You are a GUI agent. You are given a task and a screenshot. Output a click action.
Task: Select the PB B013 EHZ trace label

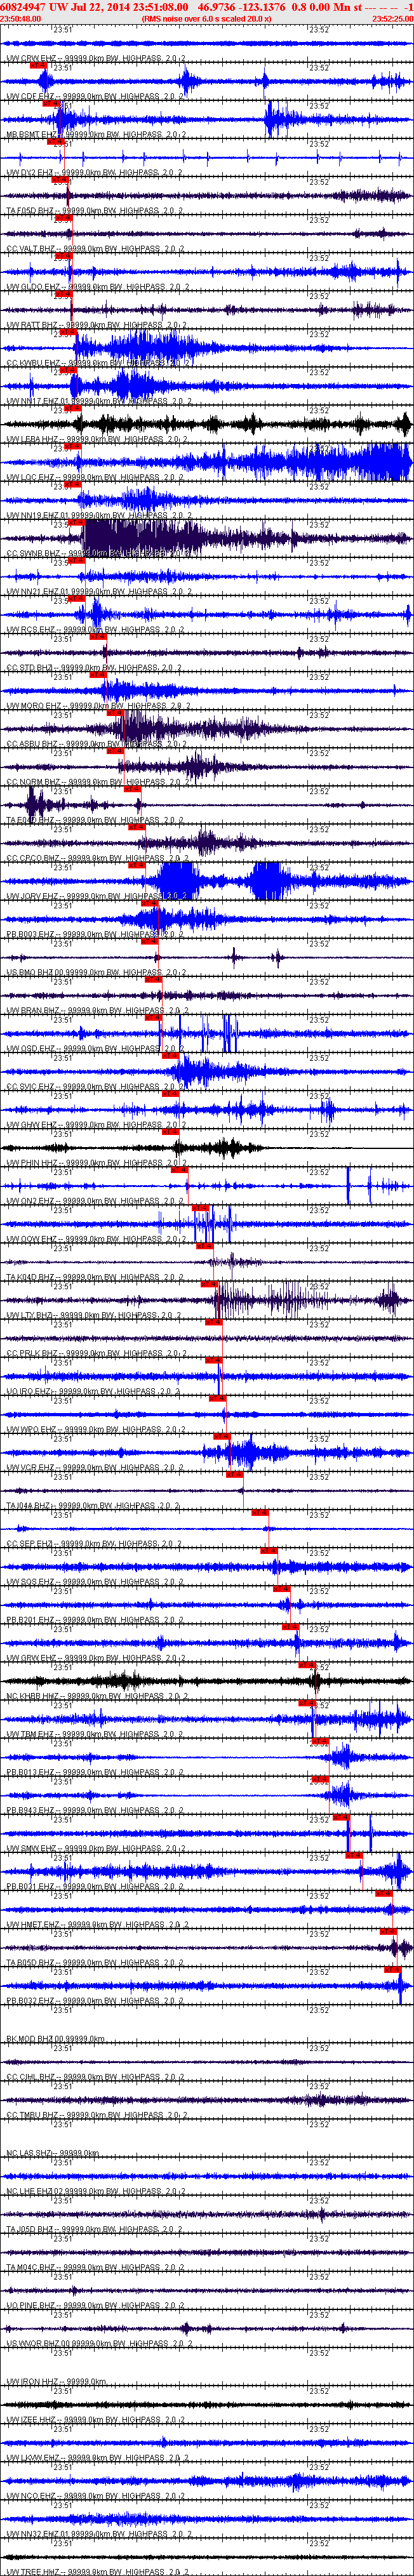click(x=95, y=1772)
